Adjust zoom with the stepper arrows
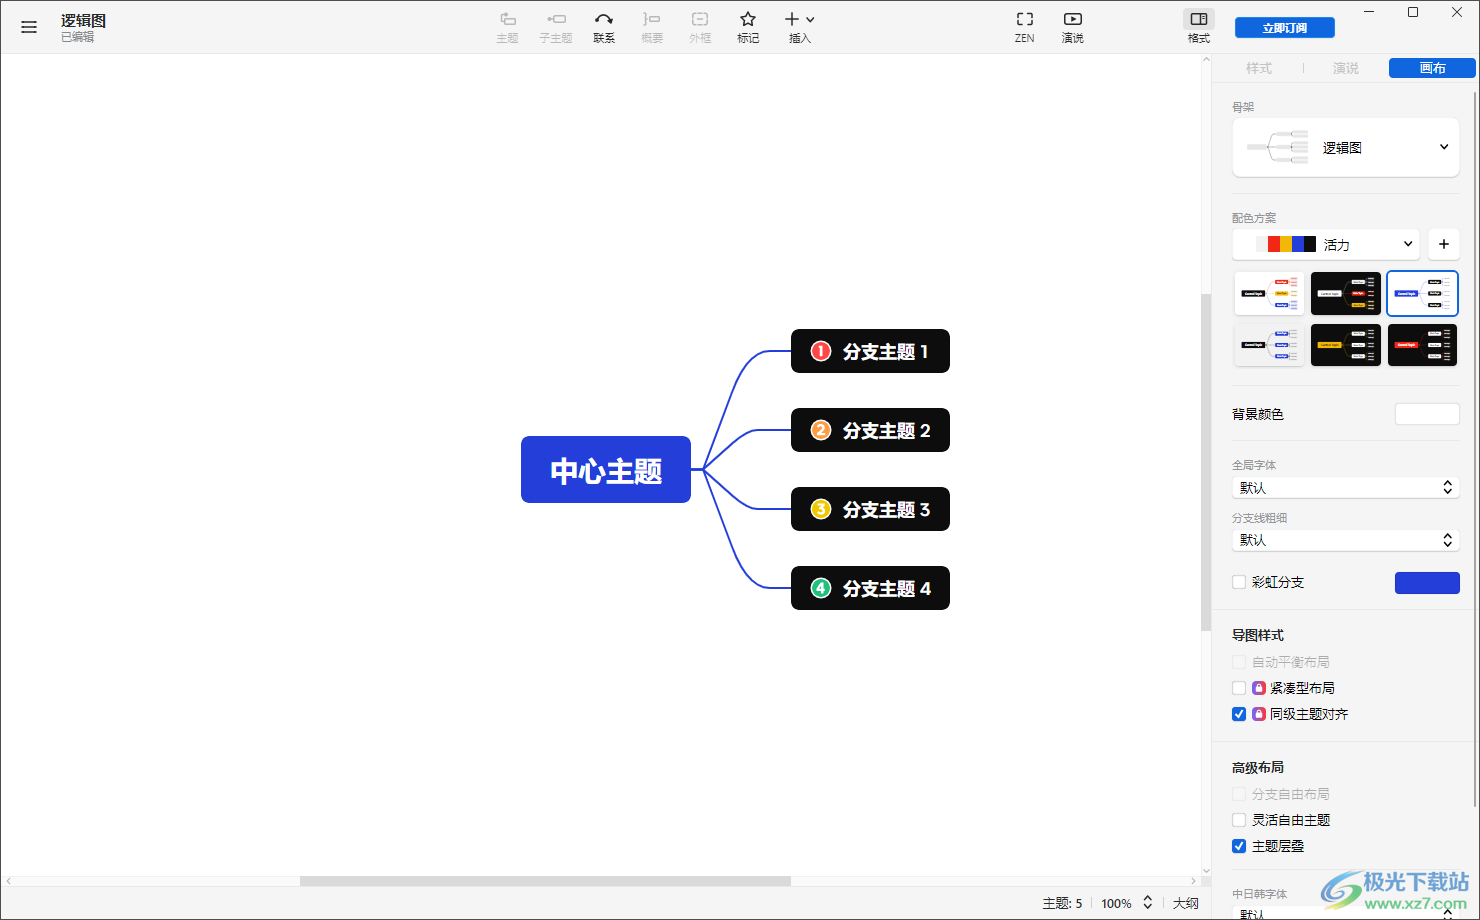The image size is (1480, 920). tap(1148, 903)
